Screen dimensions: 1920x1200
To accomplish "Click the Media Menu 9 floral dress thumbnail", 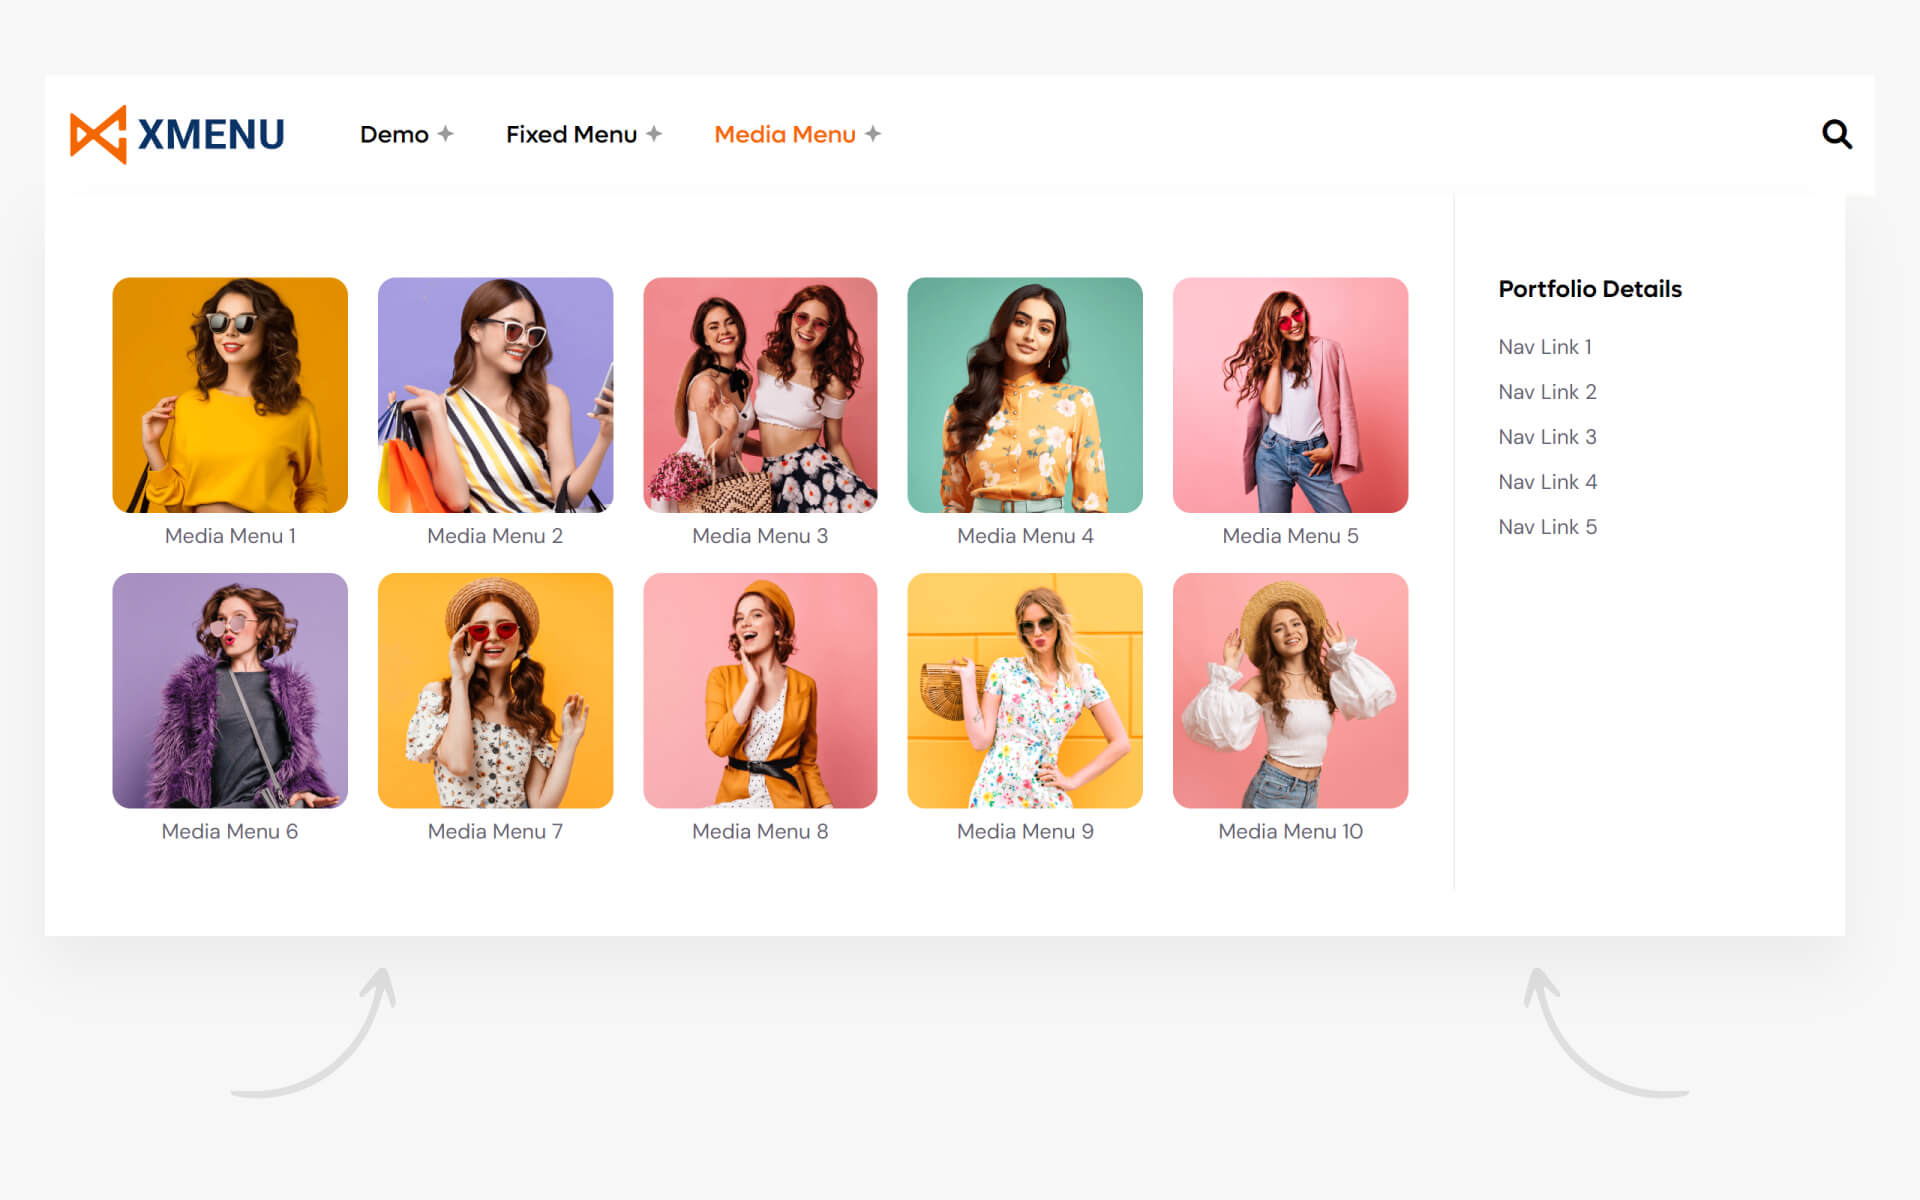I will (x=1025, y=690).
